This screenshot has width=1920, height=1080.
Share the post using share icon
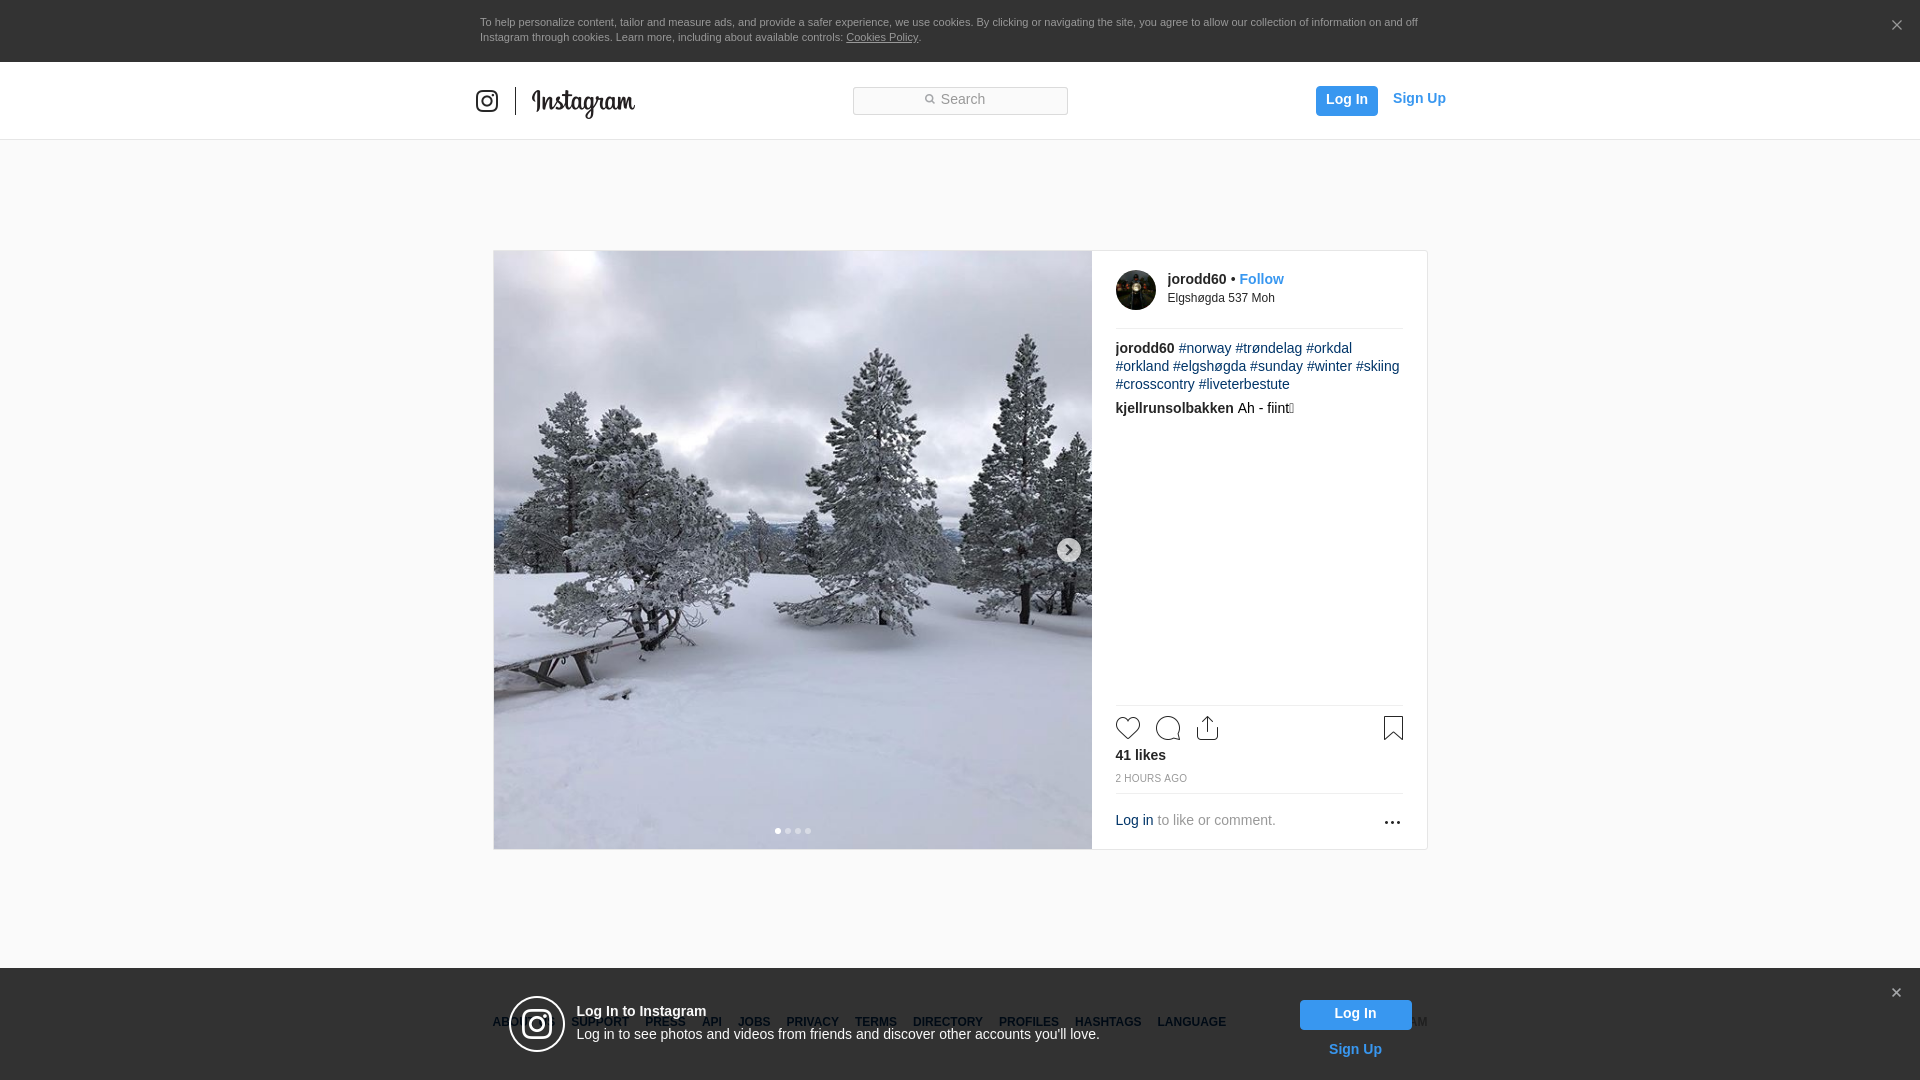1207,728
